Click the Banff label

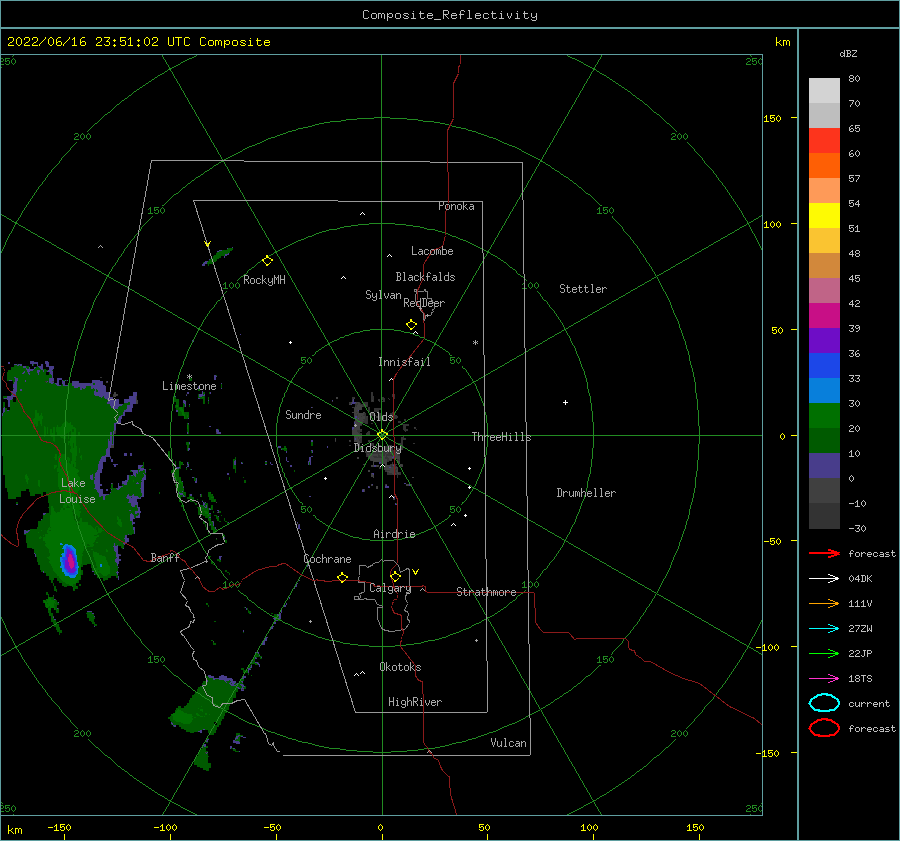[165, 557]
